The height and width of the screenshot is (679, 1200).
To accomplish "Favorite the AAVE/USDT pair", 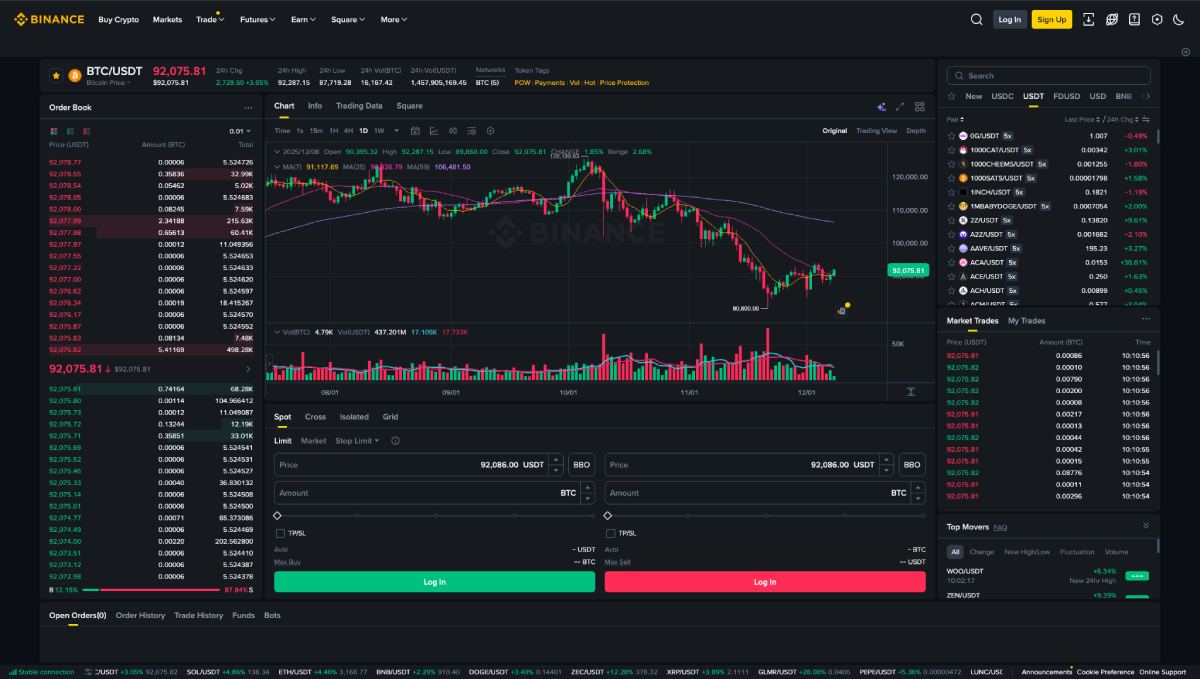I will [x=952, y=248].
